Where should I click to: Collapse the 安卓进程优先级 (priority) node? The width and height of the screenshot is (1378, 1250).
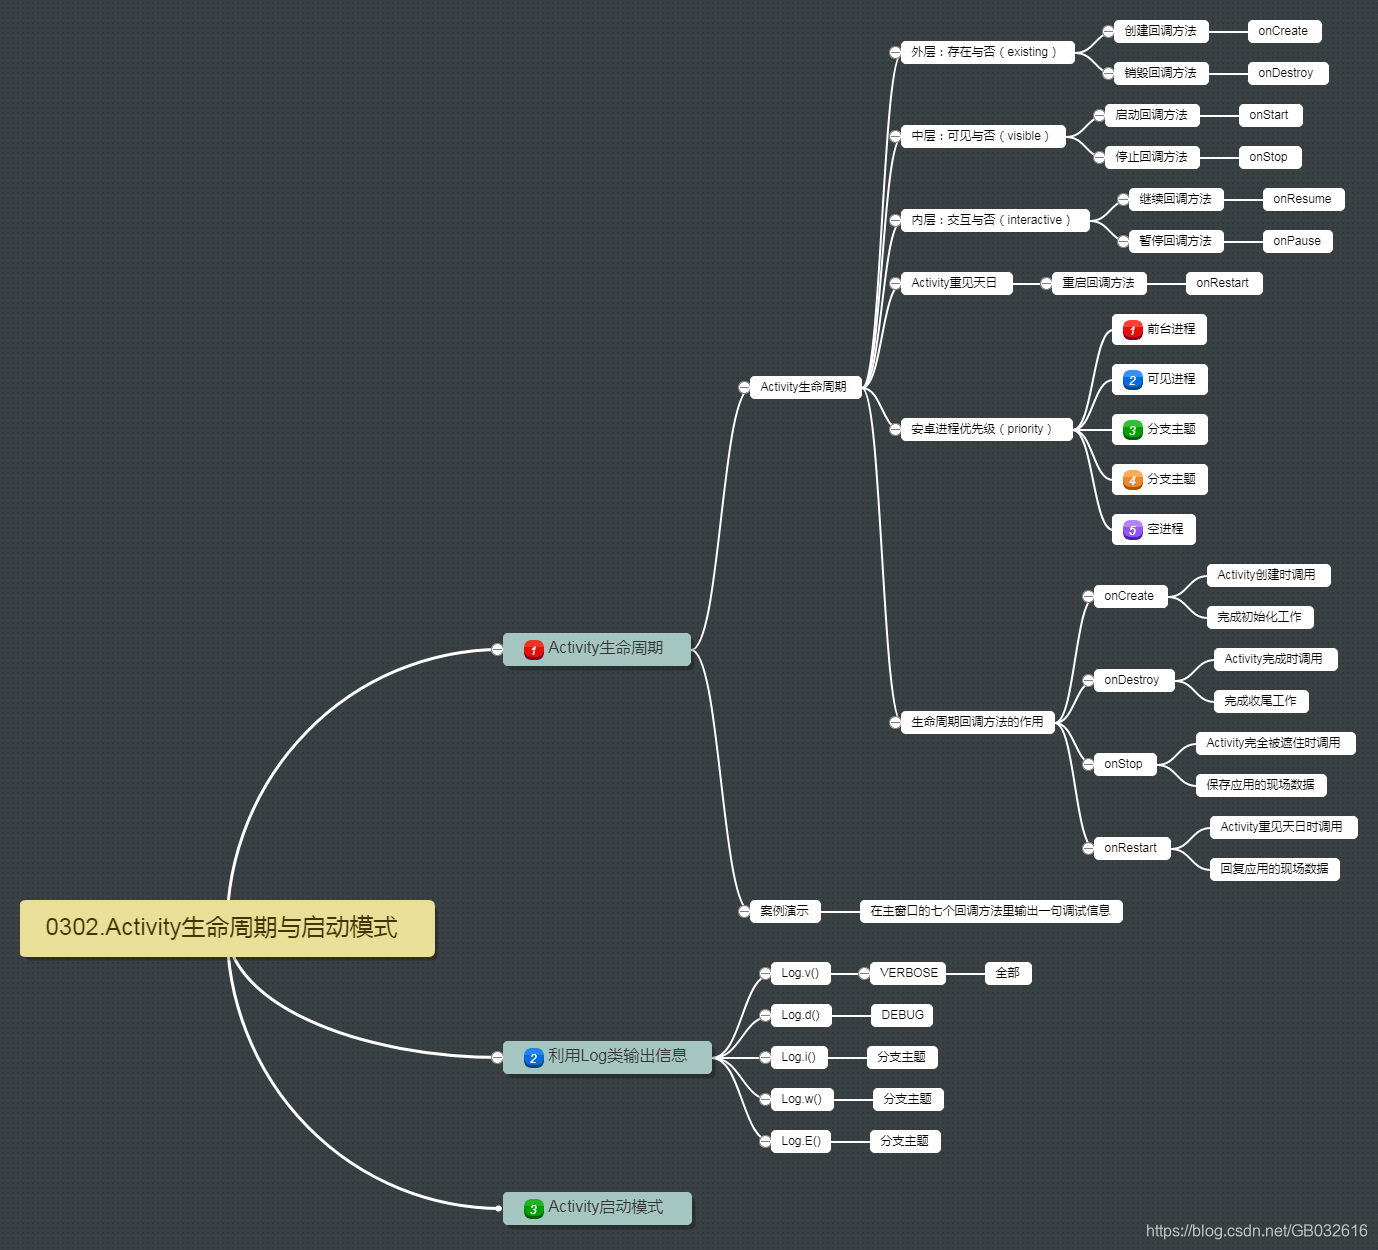click(895, 429)
